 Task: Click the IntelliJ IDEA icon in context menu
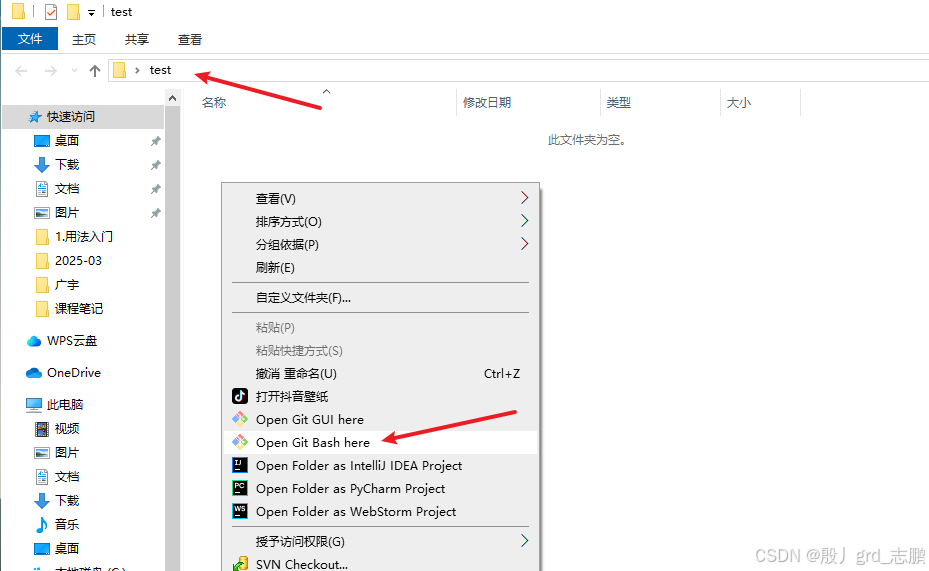[x=240, y=466]
